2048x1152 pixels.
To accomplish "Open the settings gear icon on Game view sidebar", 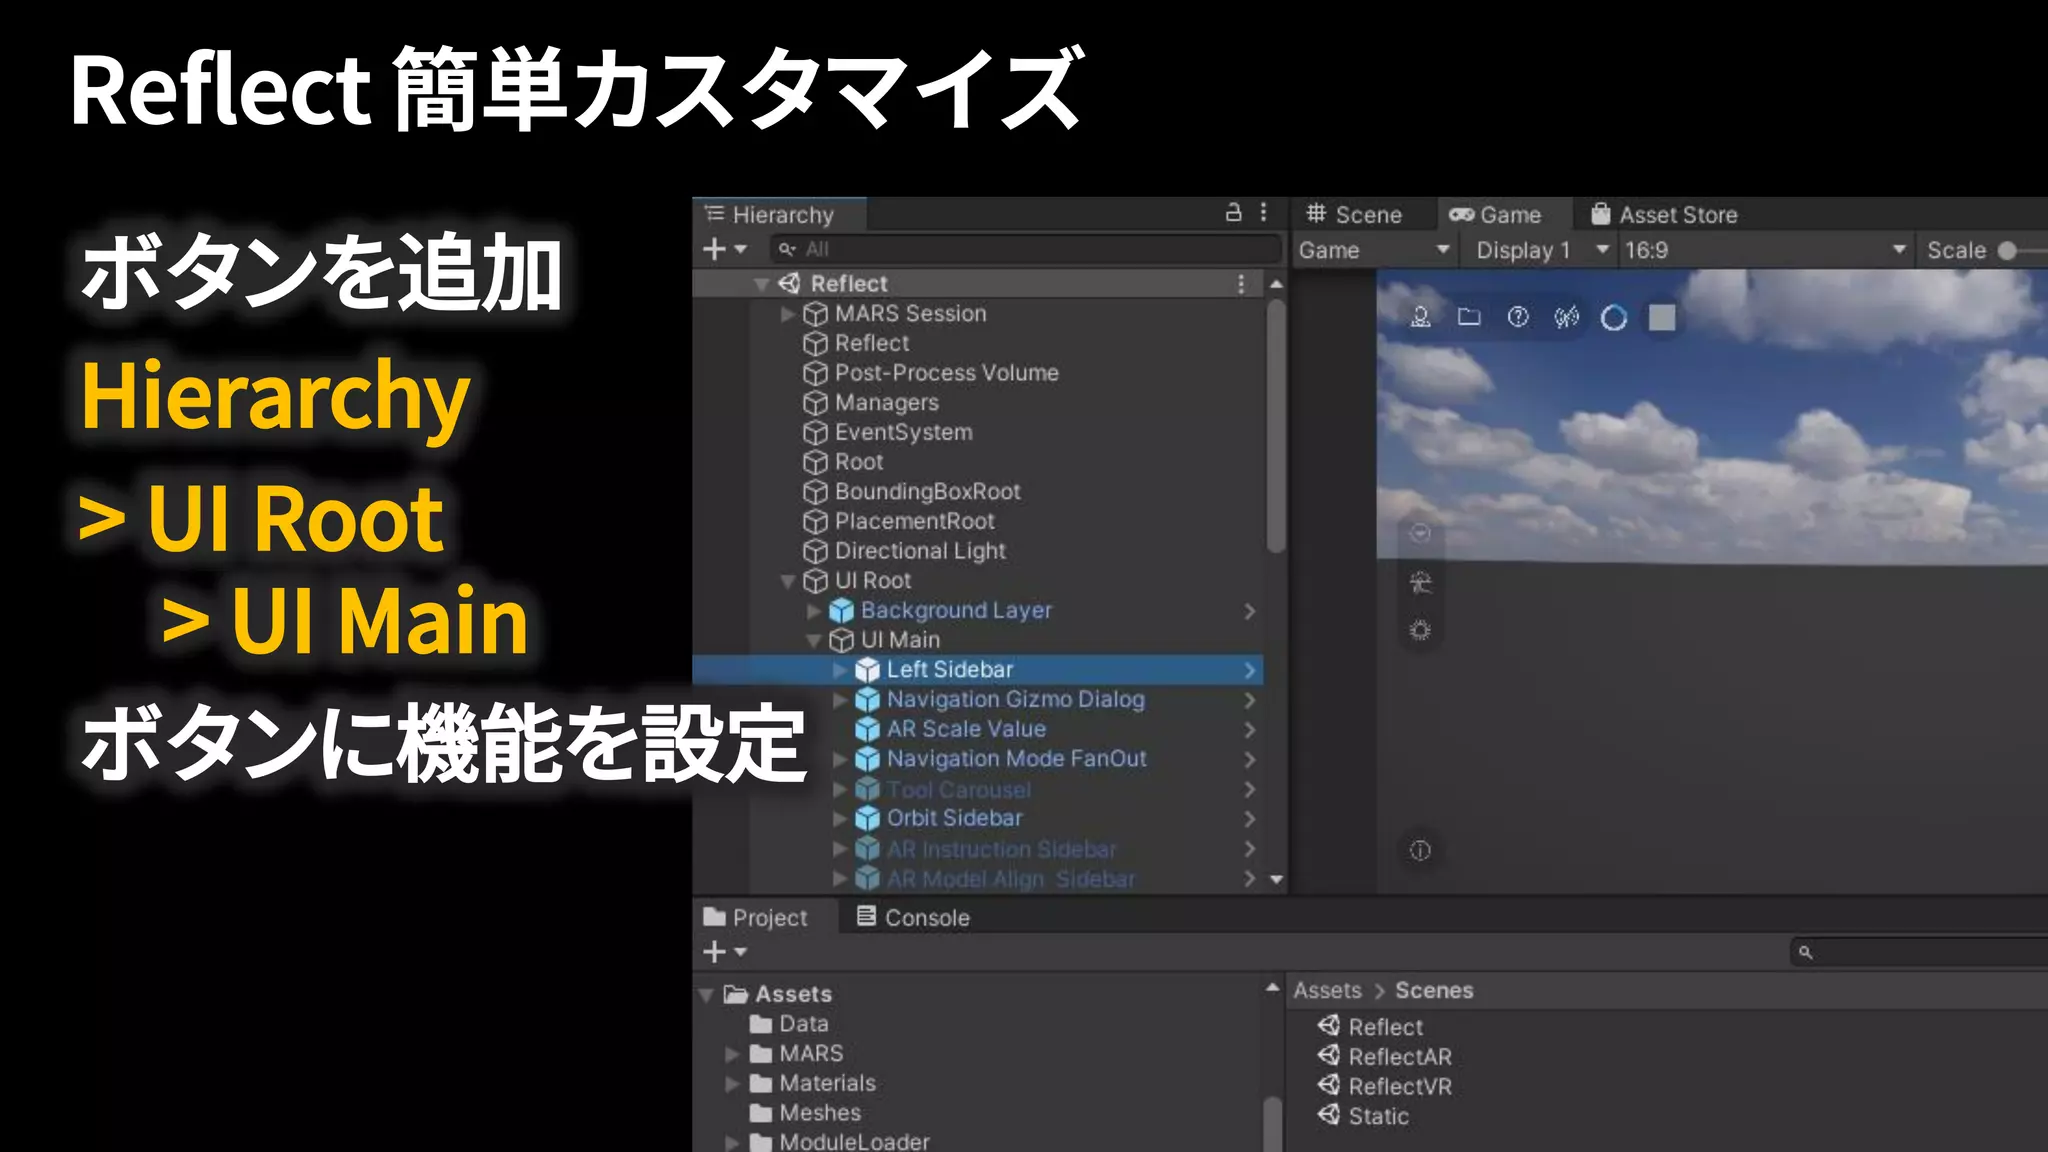I will [1420, 630].
